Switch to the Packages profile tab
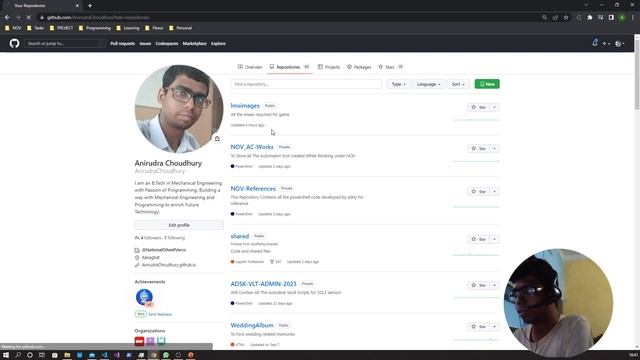Image resolution: width=640 pixels, height=360 pixels. coord(359,67)
